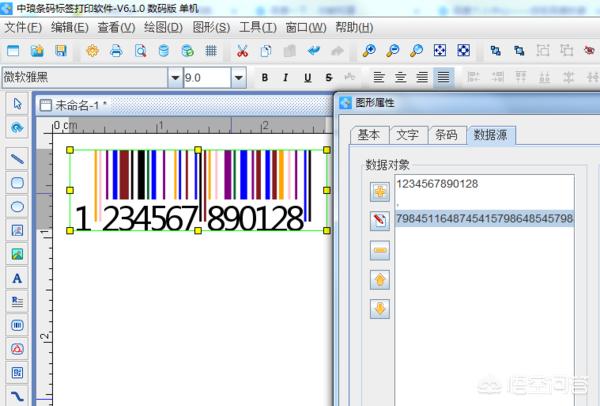Open database settings icon
Screen dimensions: 600x406
pos(164,51)
